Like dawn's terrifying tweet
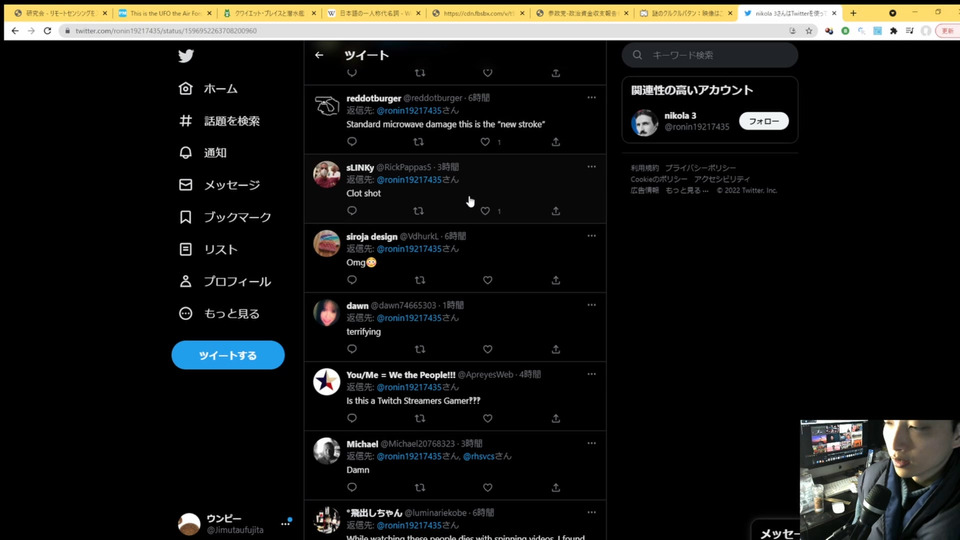The height and width of the screenshot is (540, 960). pyautogui.click(x=487, y=349)
